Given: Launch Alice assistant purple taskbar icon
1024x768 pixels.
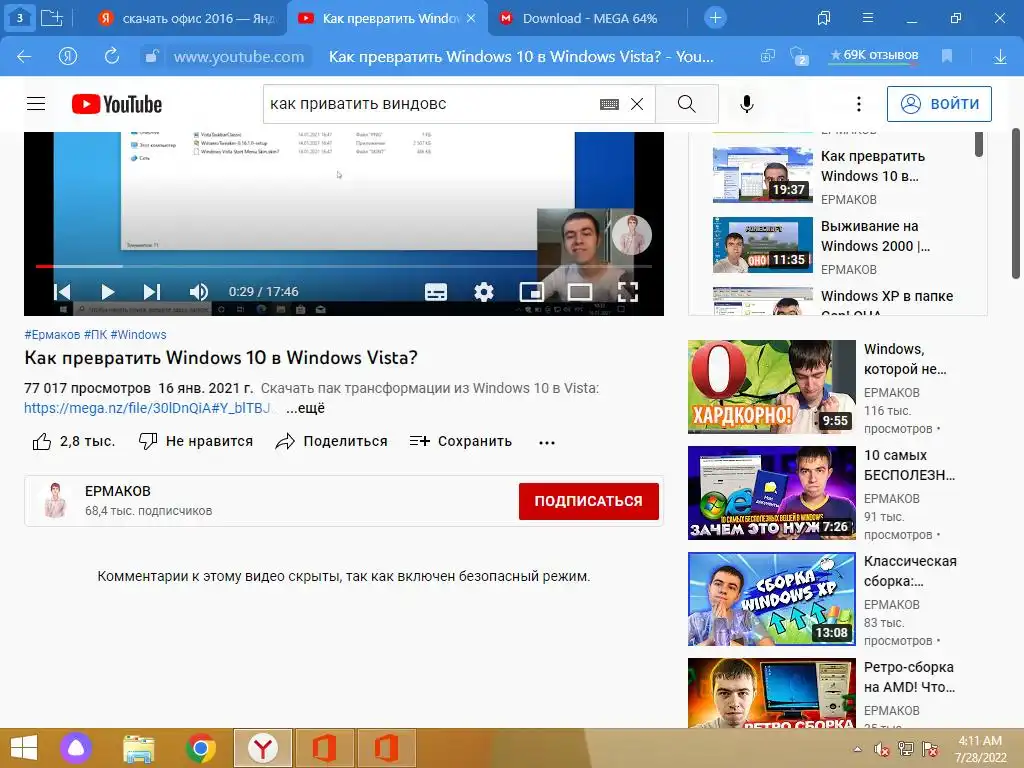Looking at the screenshot, I should coord(76,748).
